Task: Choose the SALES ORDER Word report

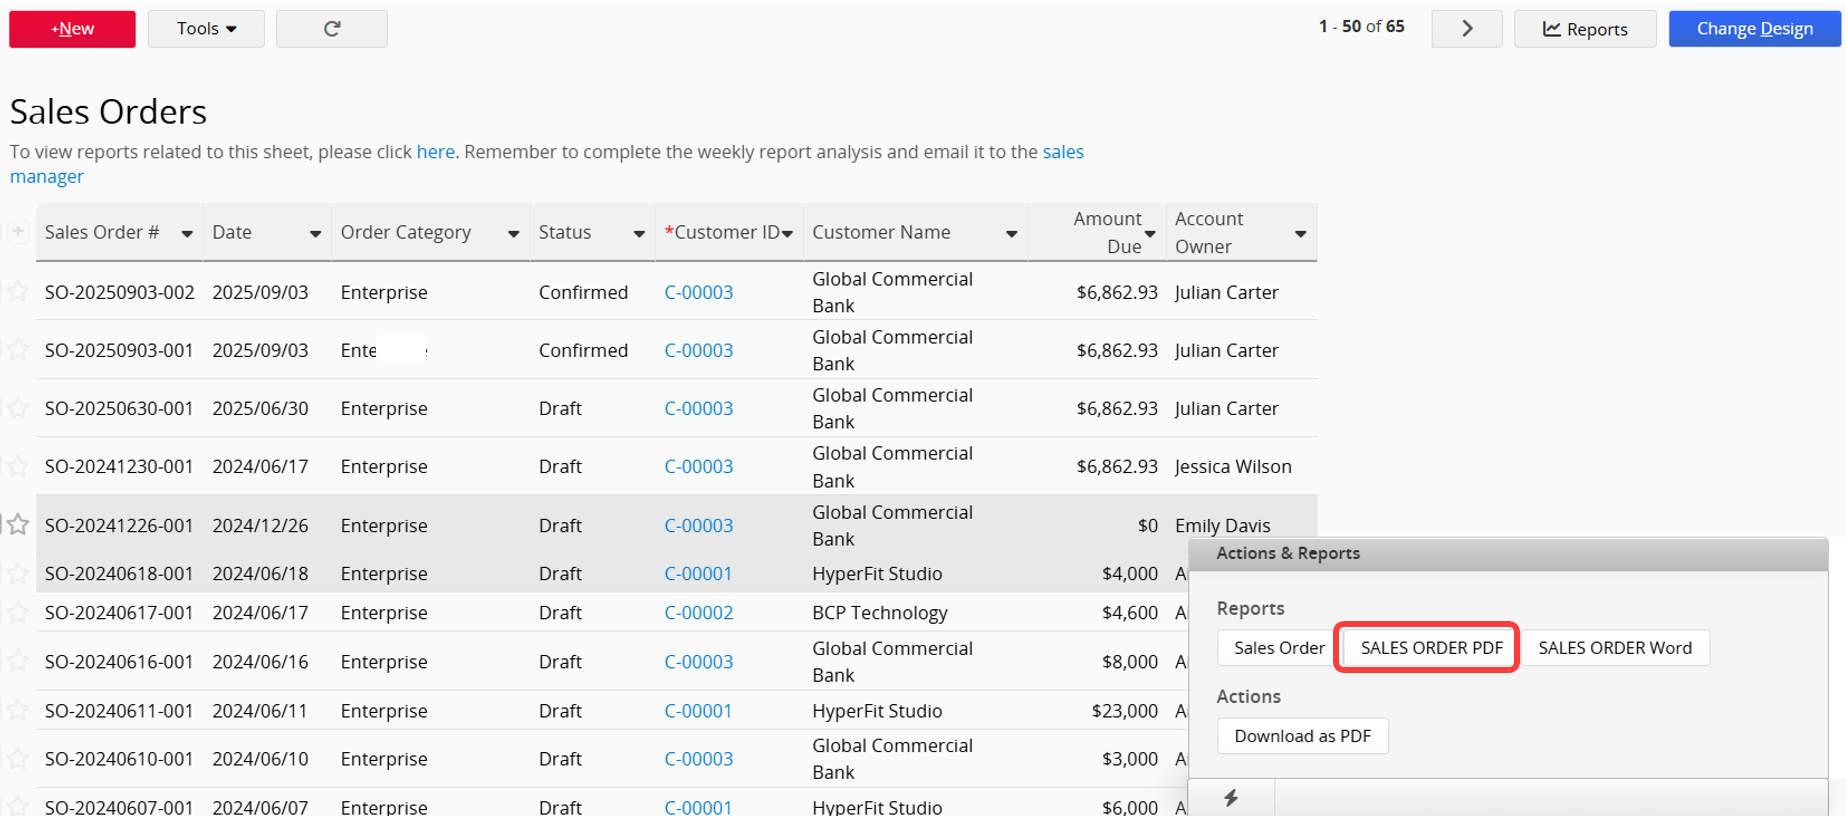Action: coord(1614,648)
